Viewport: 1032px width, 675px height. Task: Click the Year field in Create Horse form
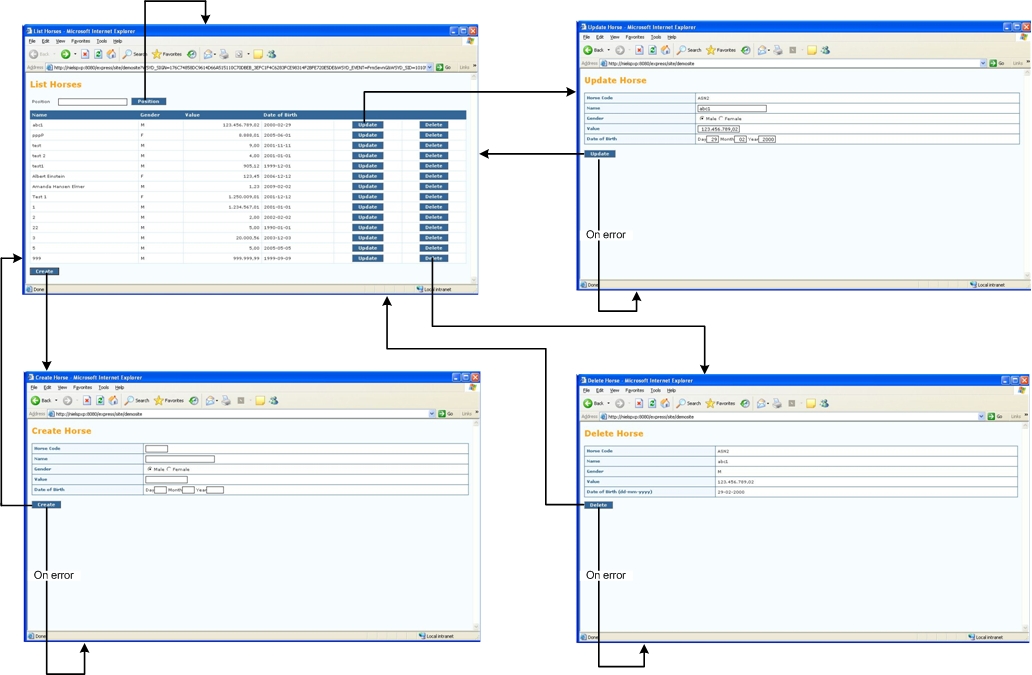coord(215,490)
